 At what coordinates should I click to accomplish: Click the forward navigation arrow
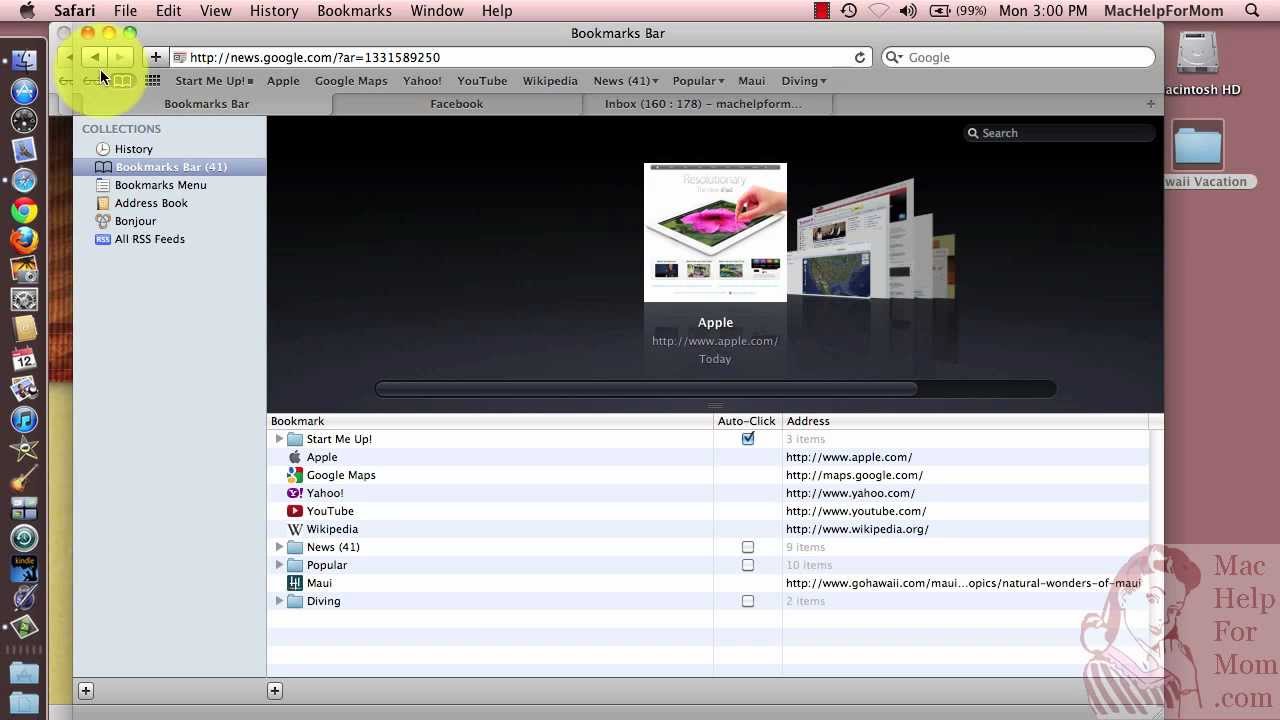click(x=120, y=57)
